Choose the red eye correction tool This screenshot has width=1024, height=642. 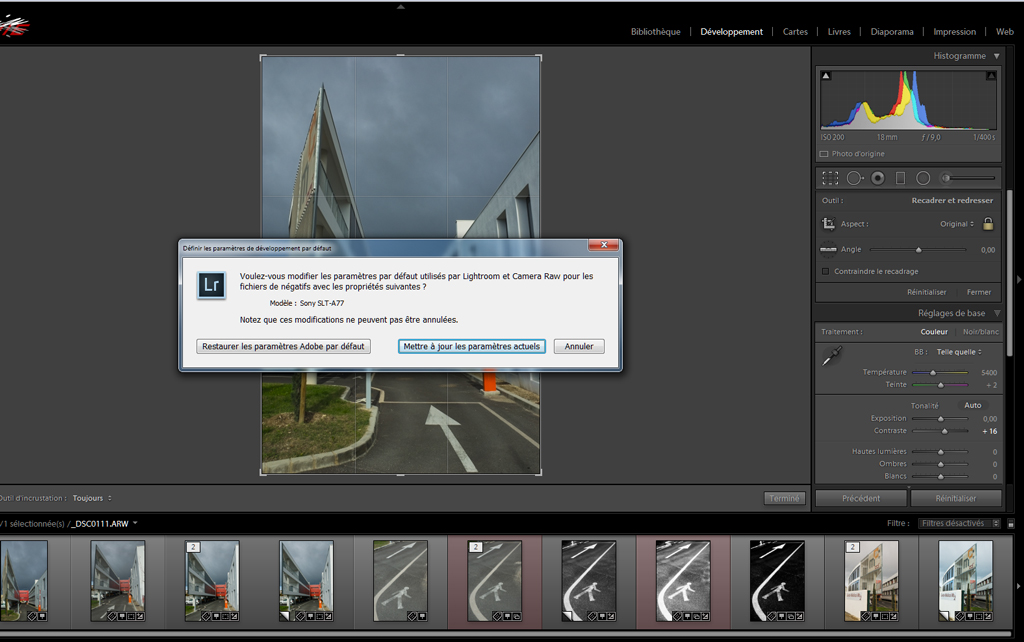[x=877, y=178]
